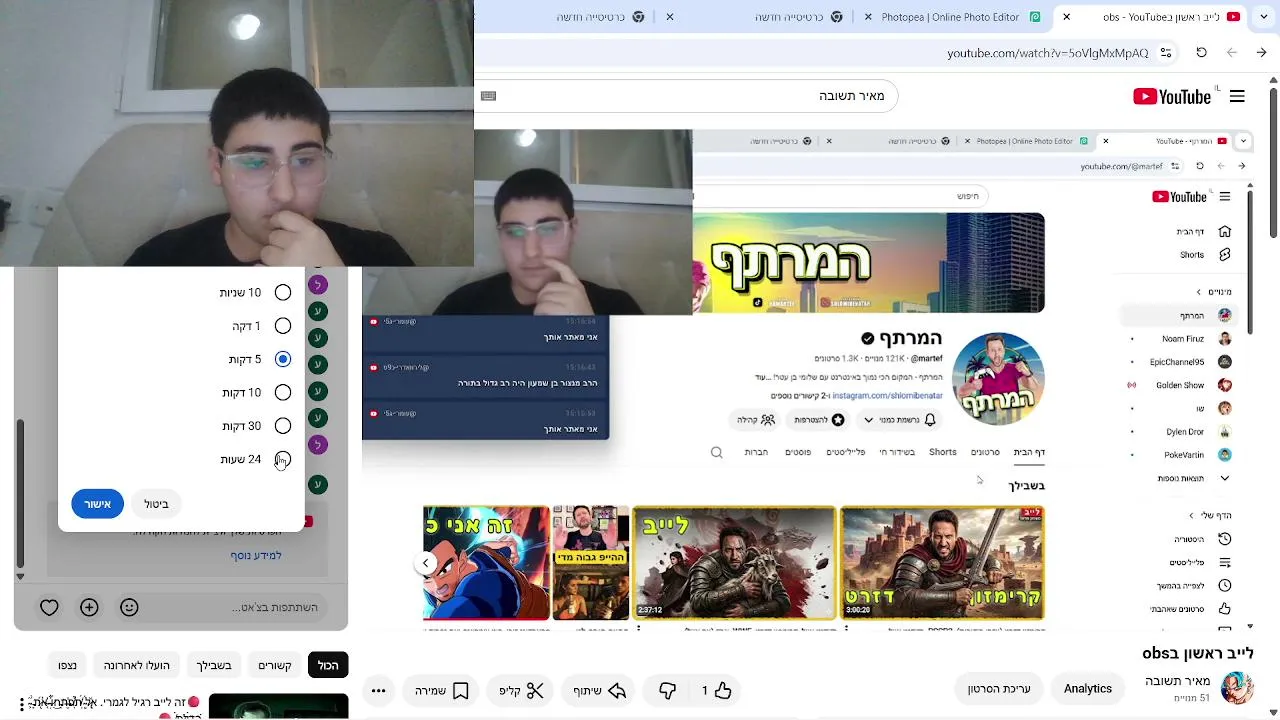Open the emoji picker in chat
The width and height of the screenshot is (1280, 720).
point(129,607)
